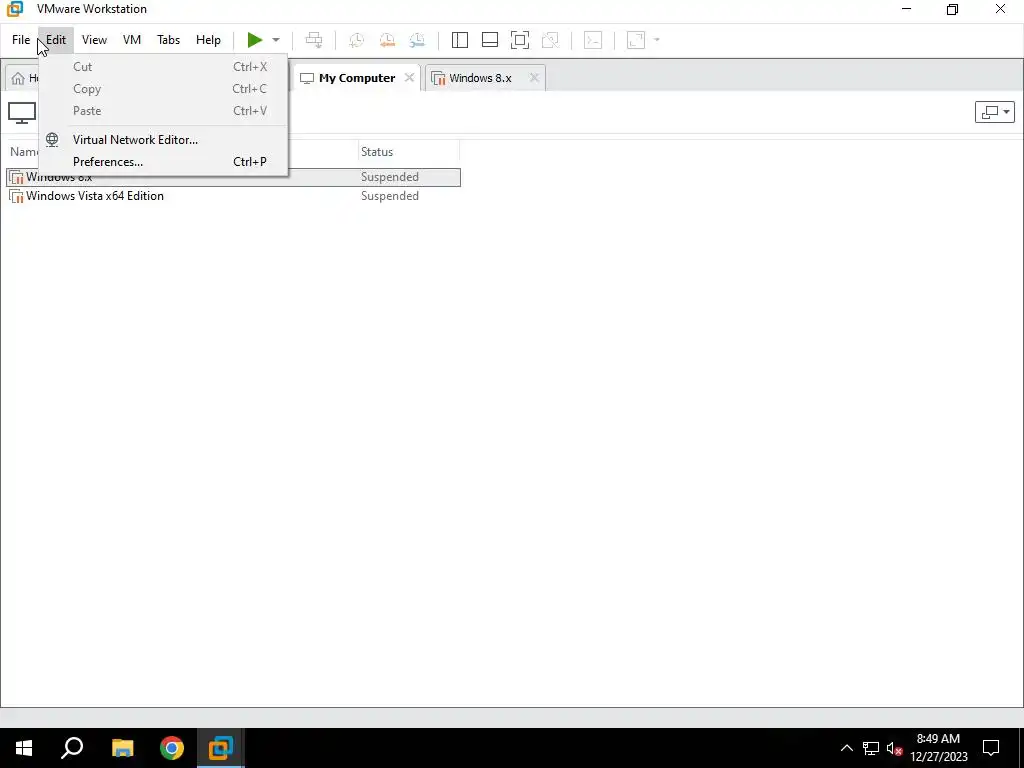Close the Windows 8.x tab

click(534, 78)
